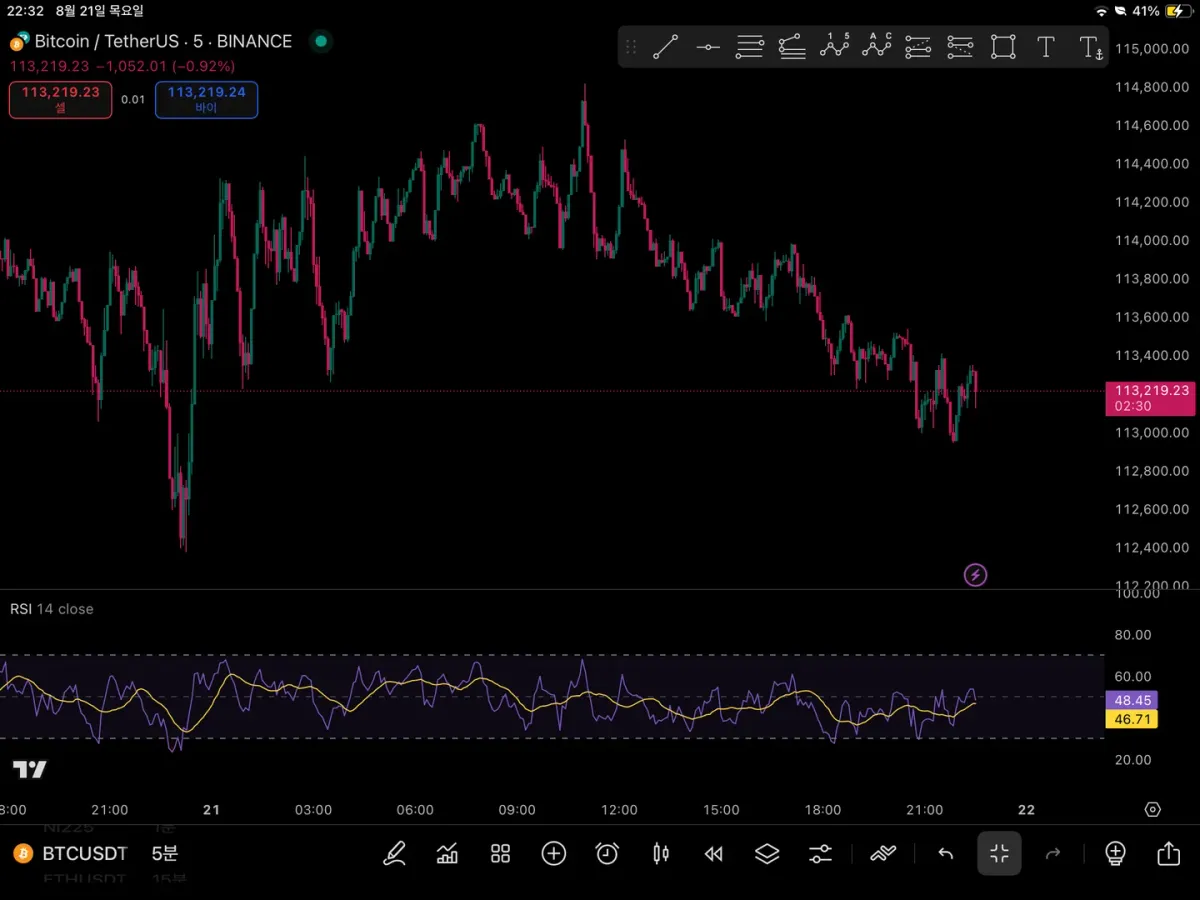Choose the Elliott wave 1-5 pattern tool

click(834, 46)
